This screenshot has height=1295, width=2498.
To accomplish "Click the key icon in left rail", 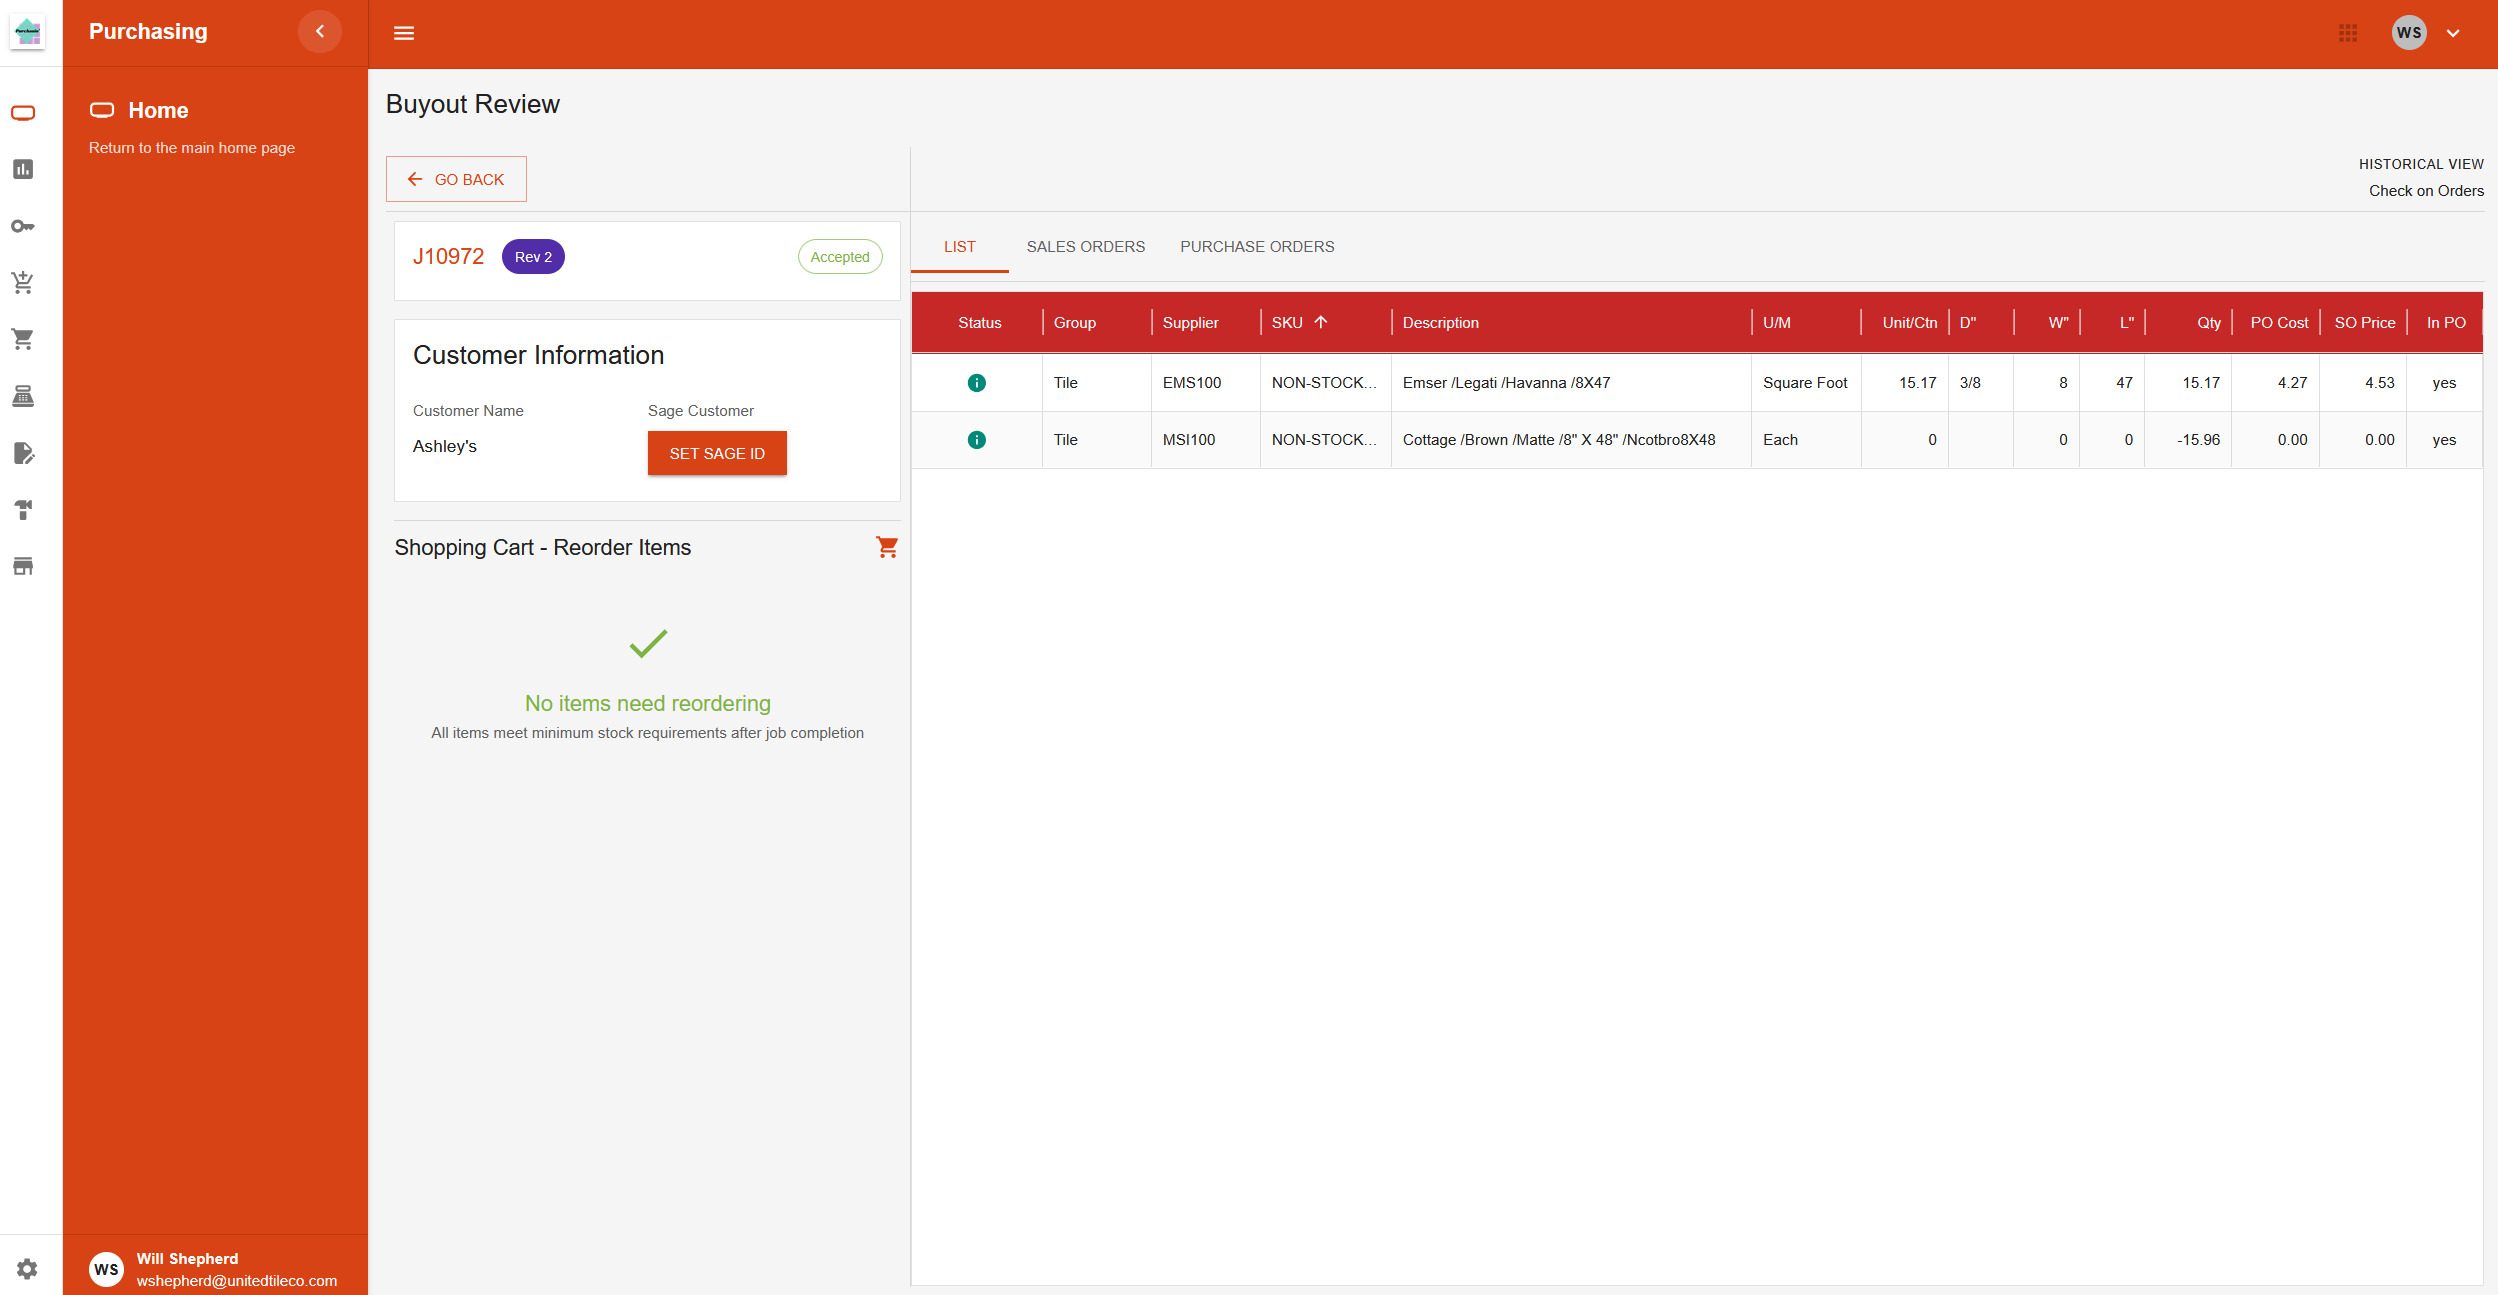I will coord(23,226).
